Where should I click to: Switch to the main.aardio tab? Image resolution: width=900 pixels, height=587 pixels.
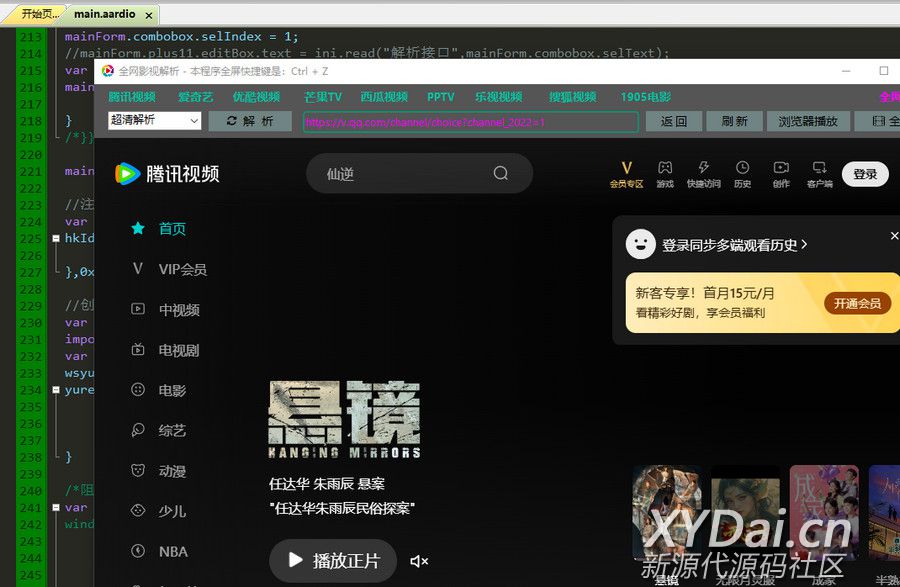point(105,15)
